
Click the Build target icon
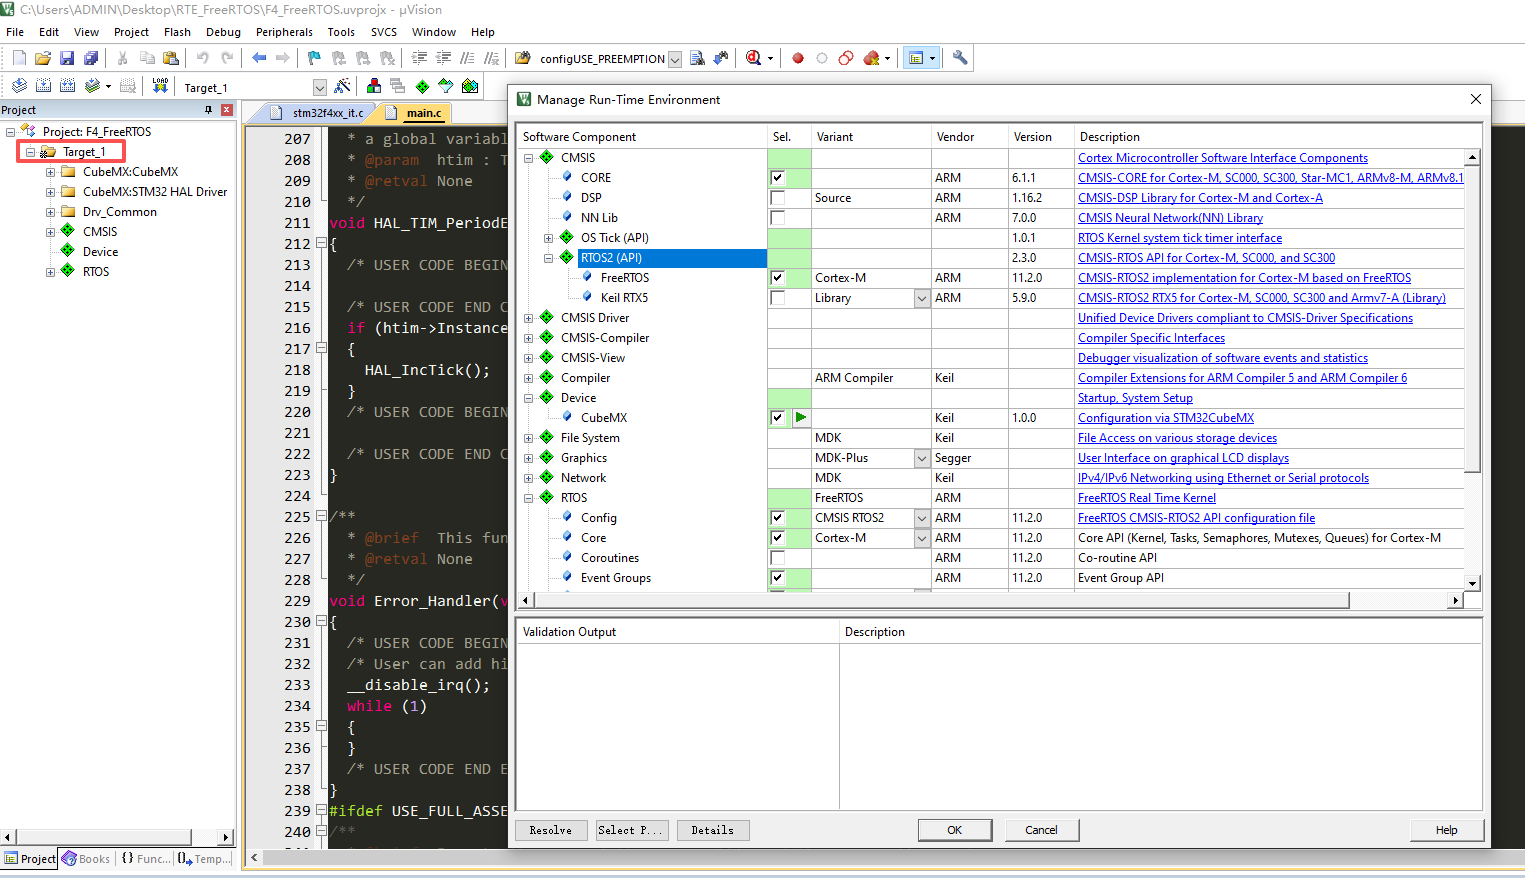(x=43, y=86)
